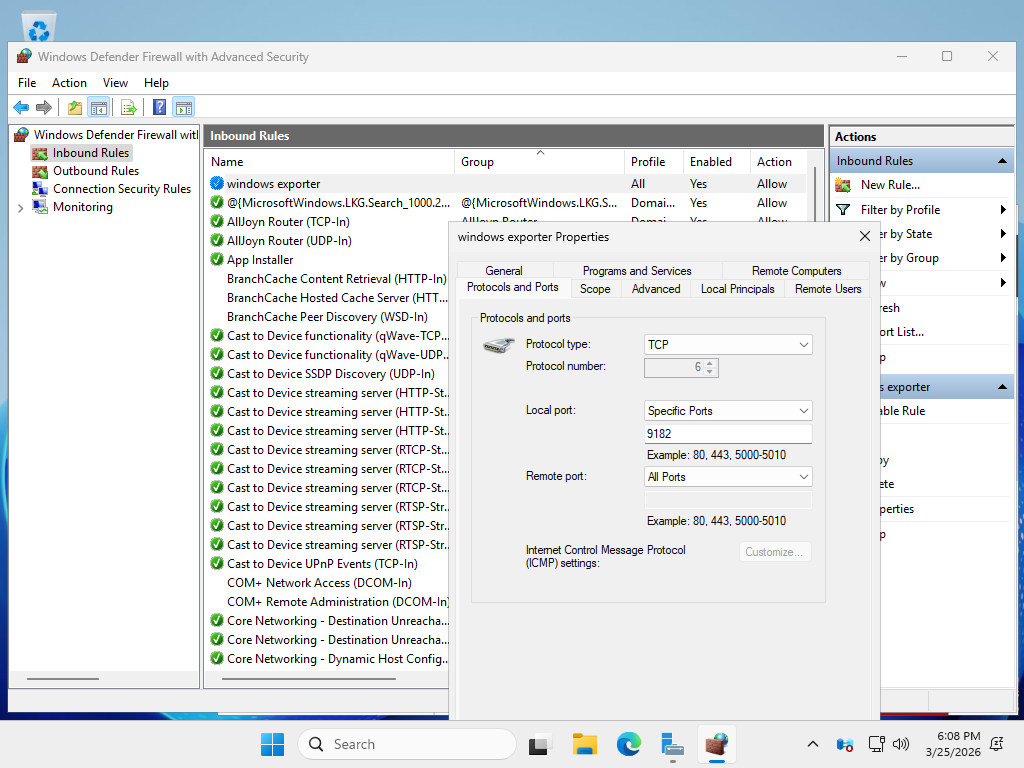Click the Back arrow toolbar icon
The width and height of the screenshot is (1024, 768).
tap(21, 107)
